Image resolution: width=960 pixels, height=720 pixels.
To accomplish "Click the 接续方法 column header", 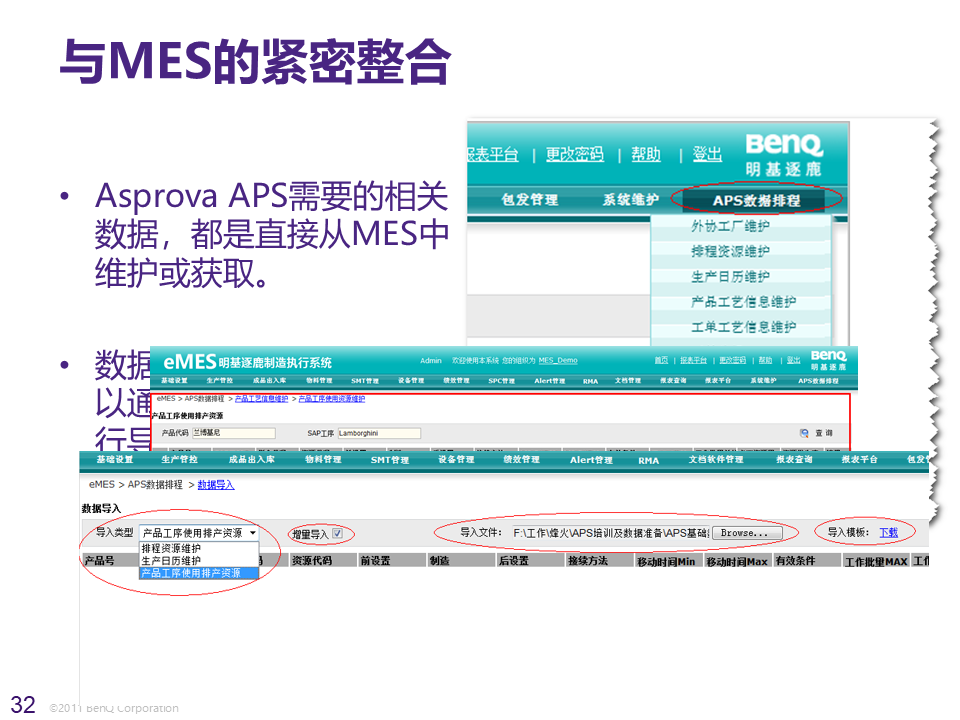I will click(x=599, y=560).
